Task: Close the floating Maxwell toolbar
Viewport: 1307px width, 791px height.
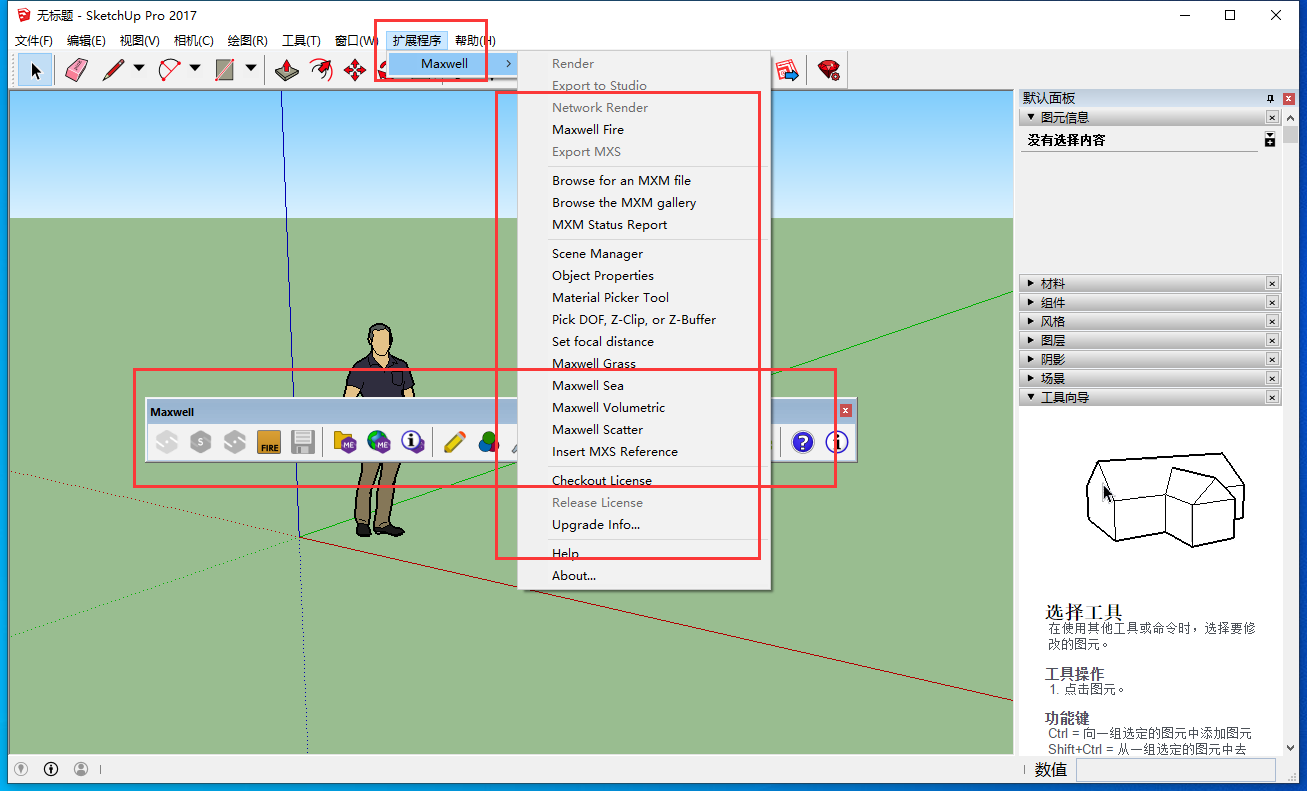Action: [845, 411]
